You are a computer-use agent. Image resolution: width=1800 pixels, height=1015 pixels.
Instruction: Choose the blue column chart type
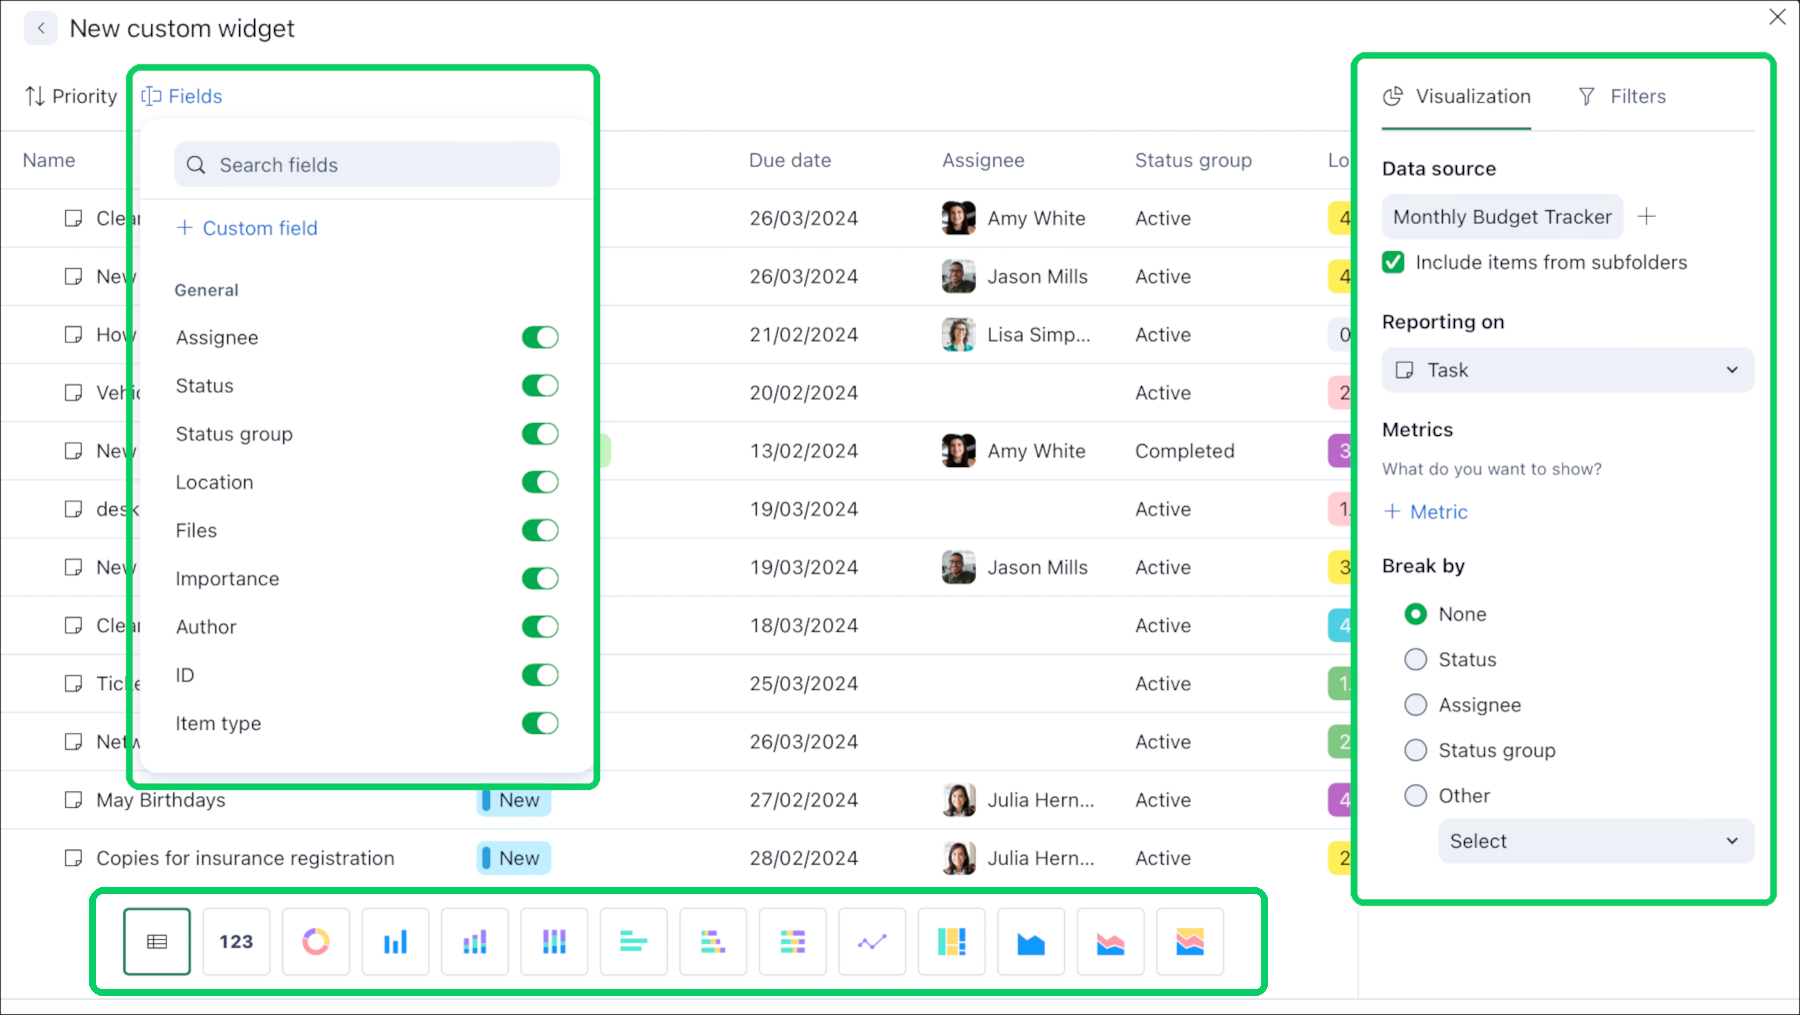395,941
